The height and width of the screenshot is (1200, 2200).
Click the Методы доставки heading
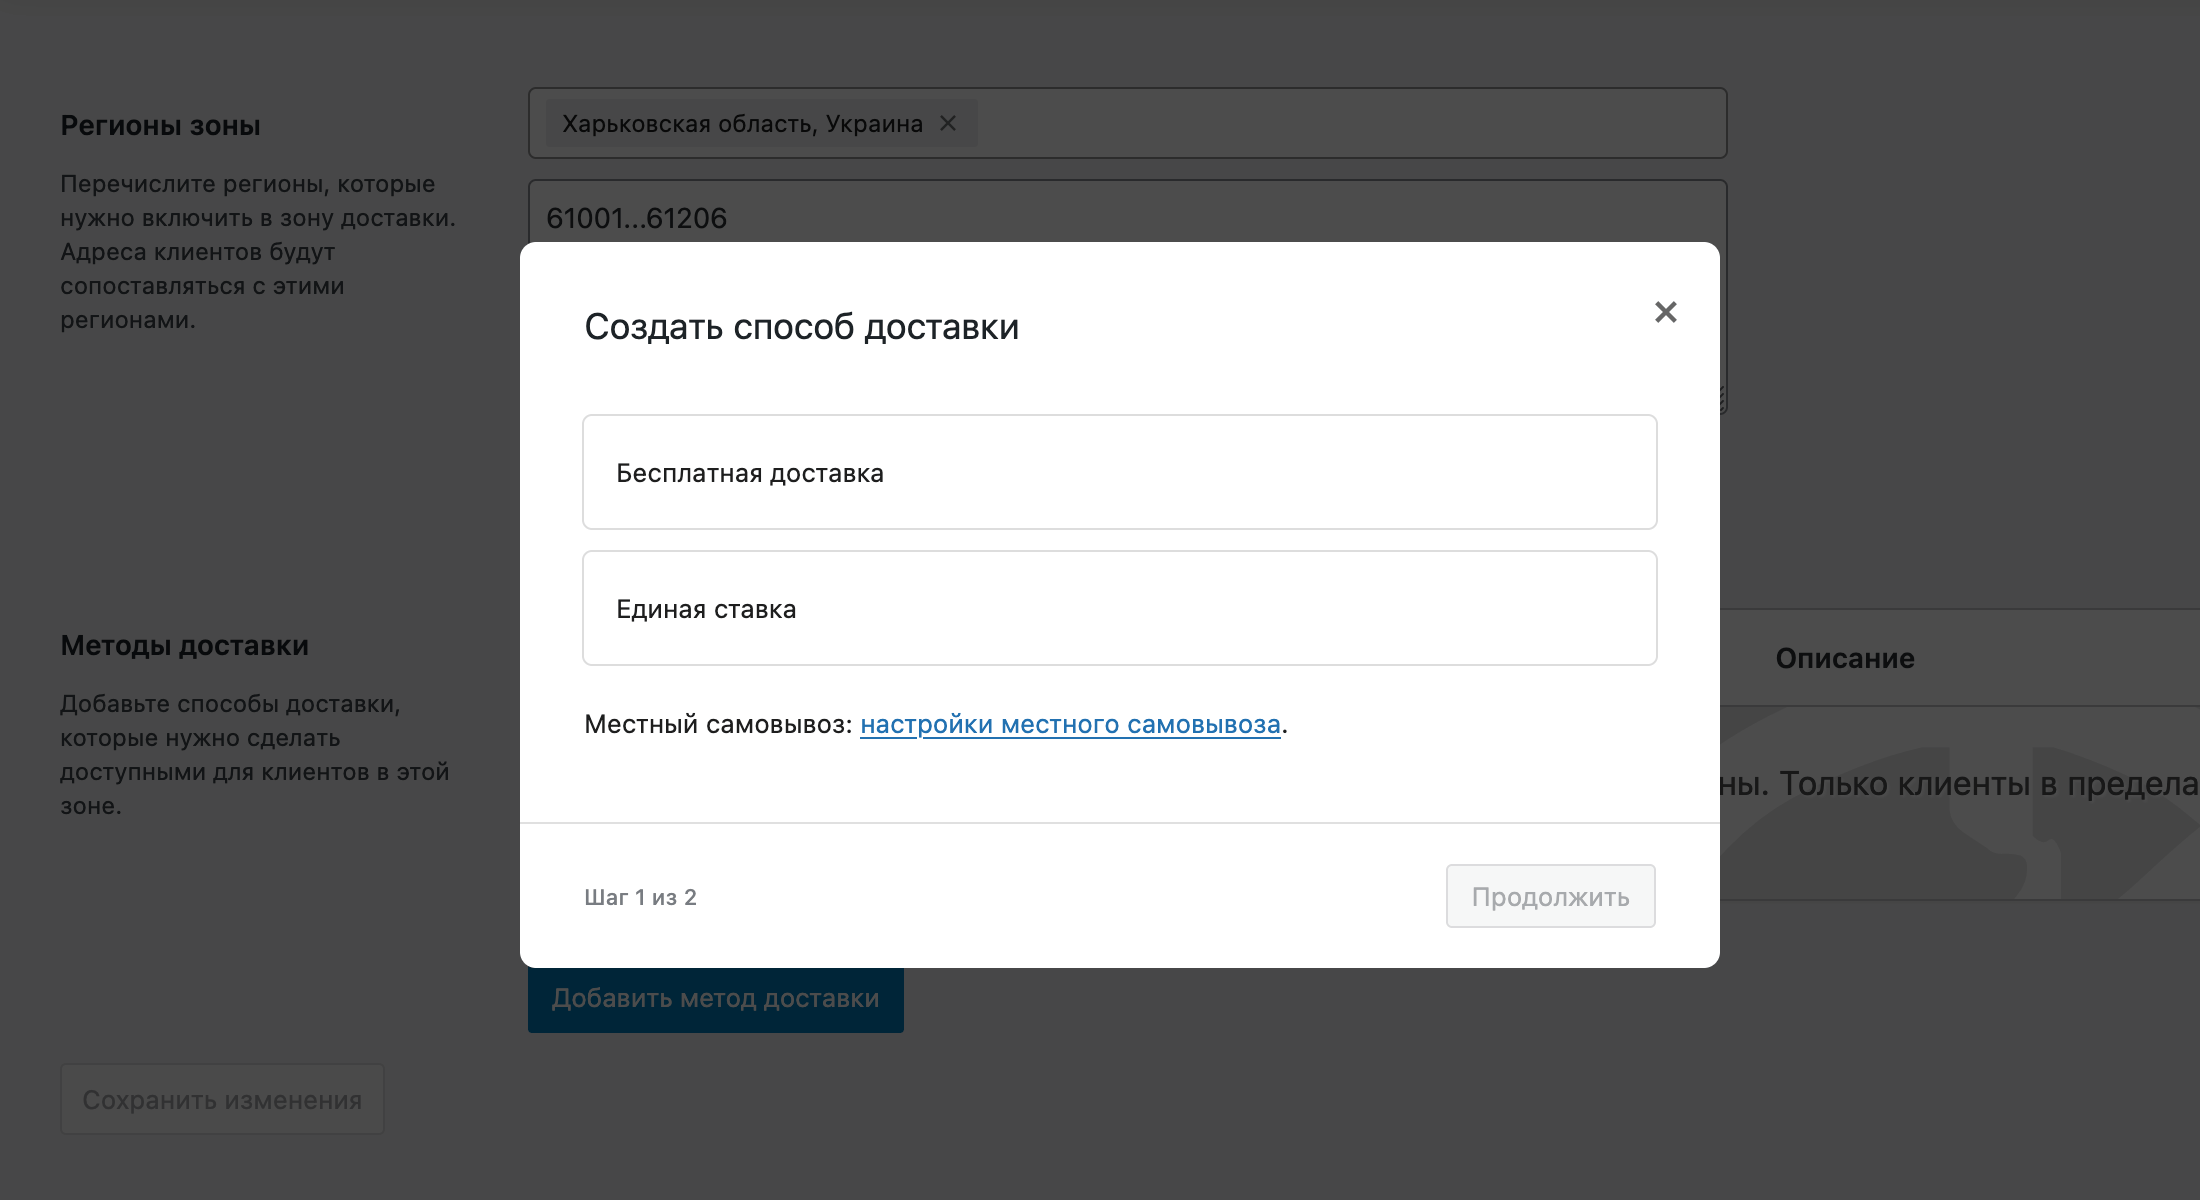click(x=184, y=645)
